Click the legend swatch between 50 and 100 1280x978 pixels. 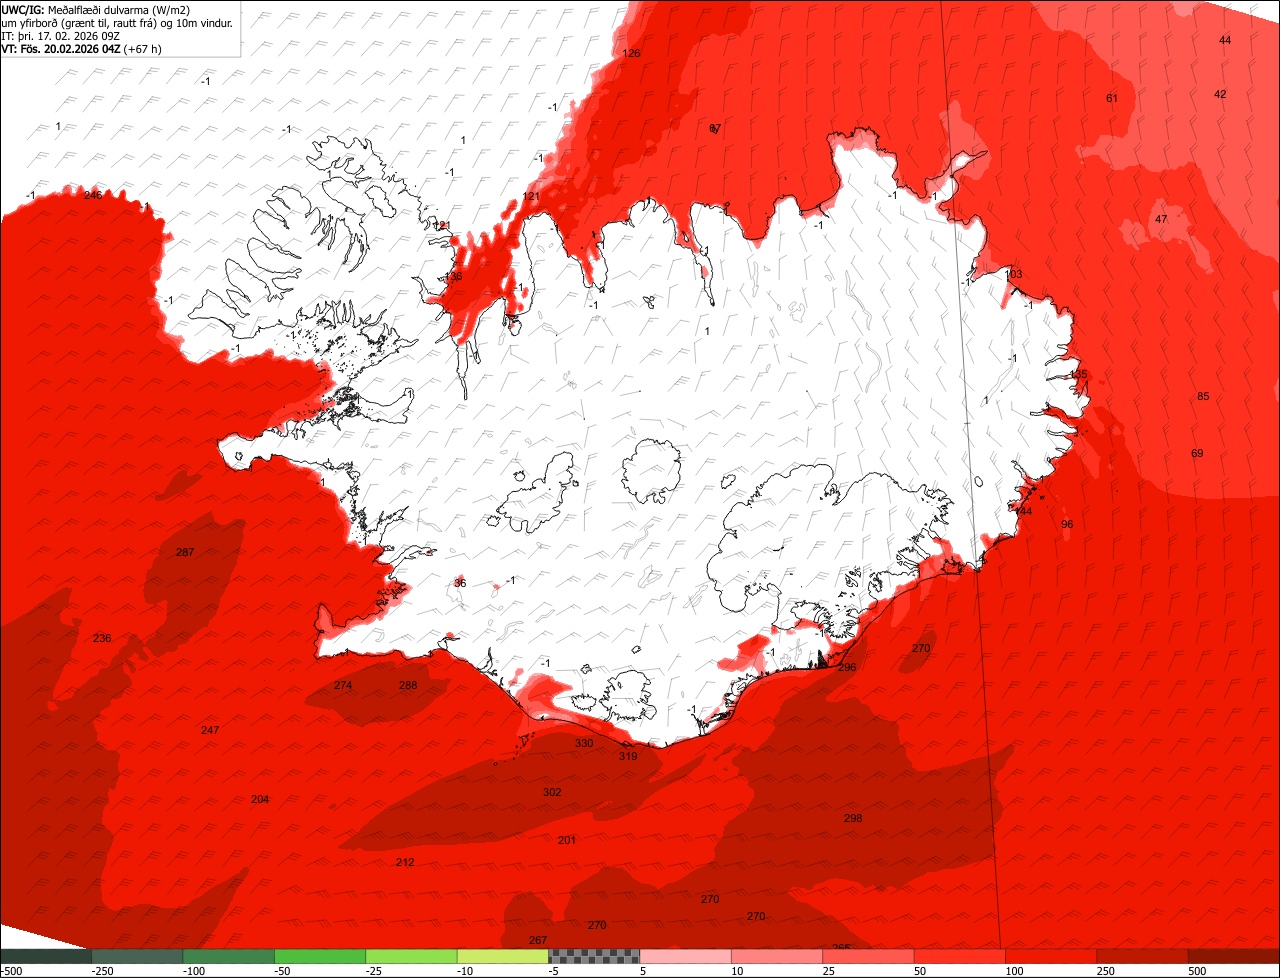[960, 956]
